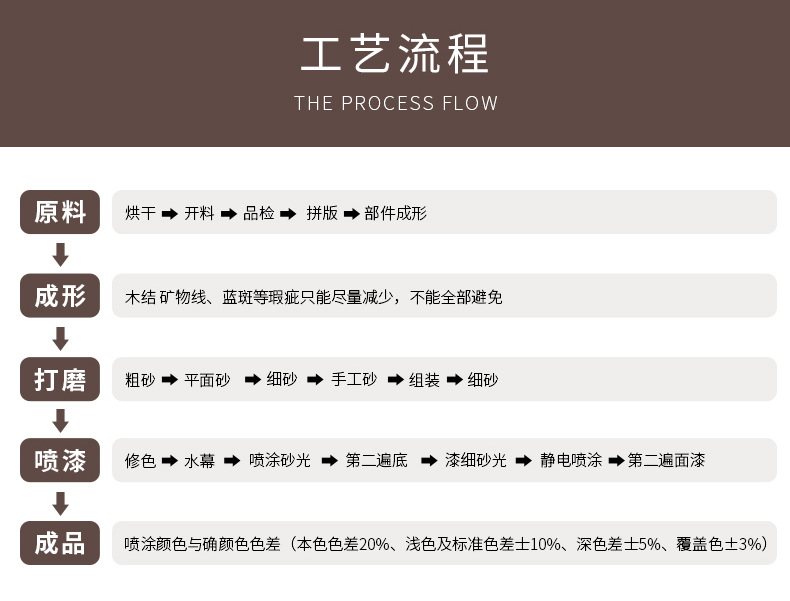This screenshot has height=601, width=790.
Task: Click the 第二遍面漆 step text
Action: [x=666, y=461]
